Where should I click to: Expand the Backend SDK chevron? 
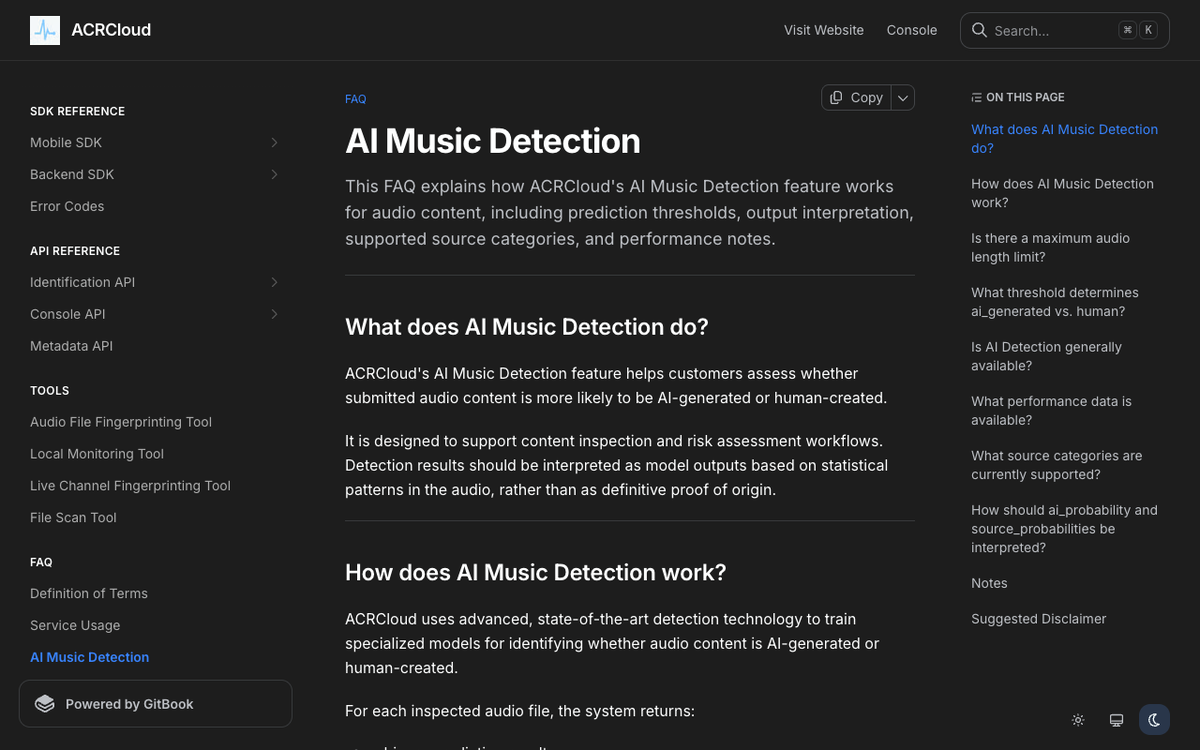[x=274, y=175]
